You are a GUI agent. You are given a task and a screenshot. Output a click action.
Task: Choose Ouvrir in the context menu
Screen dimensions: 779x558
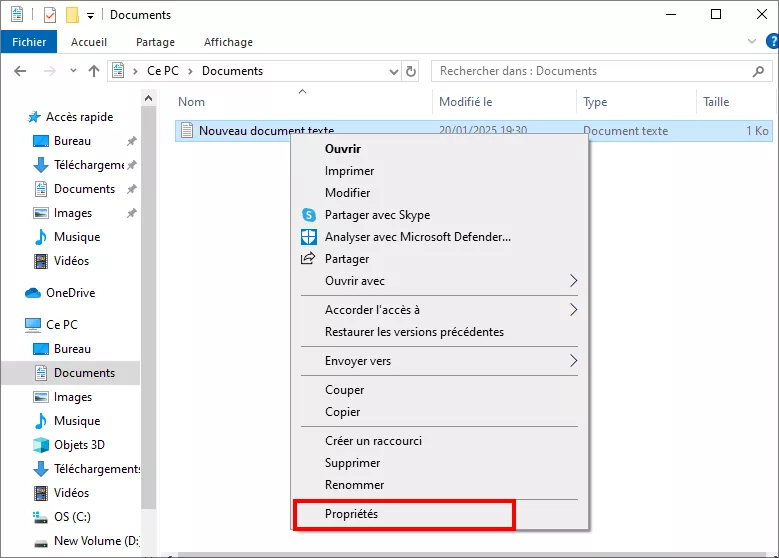(x=440, y=149)
